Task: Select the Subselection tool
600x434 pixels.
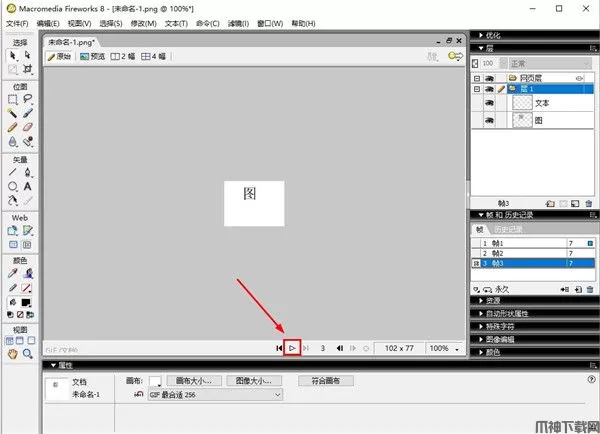Action: [28, 55]
